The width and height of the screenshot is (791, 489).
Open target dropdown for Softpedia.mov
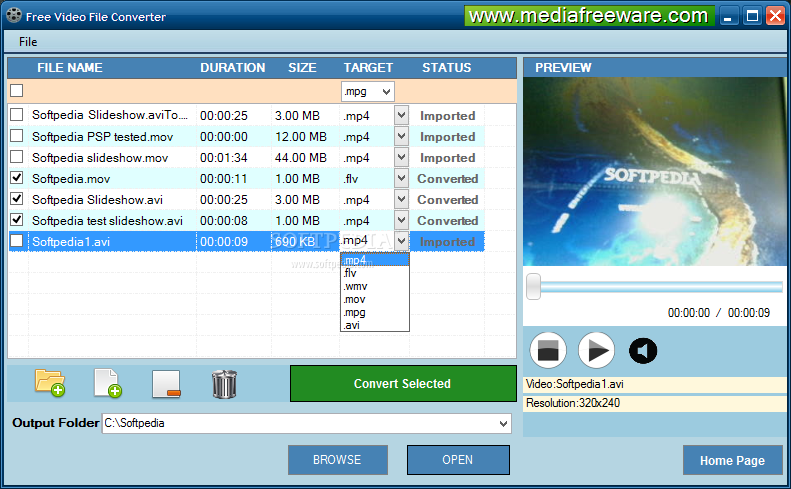pyautogui.click(x=401, y=178)
